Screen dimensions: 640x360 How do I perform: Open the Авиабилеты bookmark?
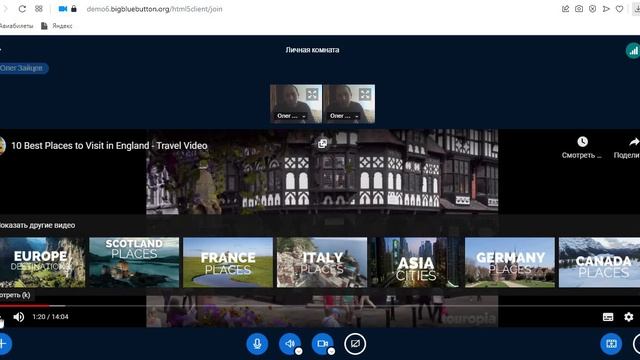click(x=16, y=26)
